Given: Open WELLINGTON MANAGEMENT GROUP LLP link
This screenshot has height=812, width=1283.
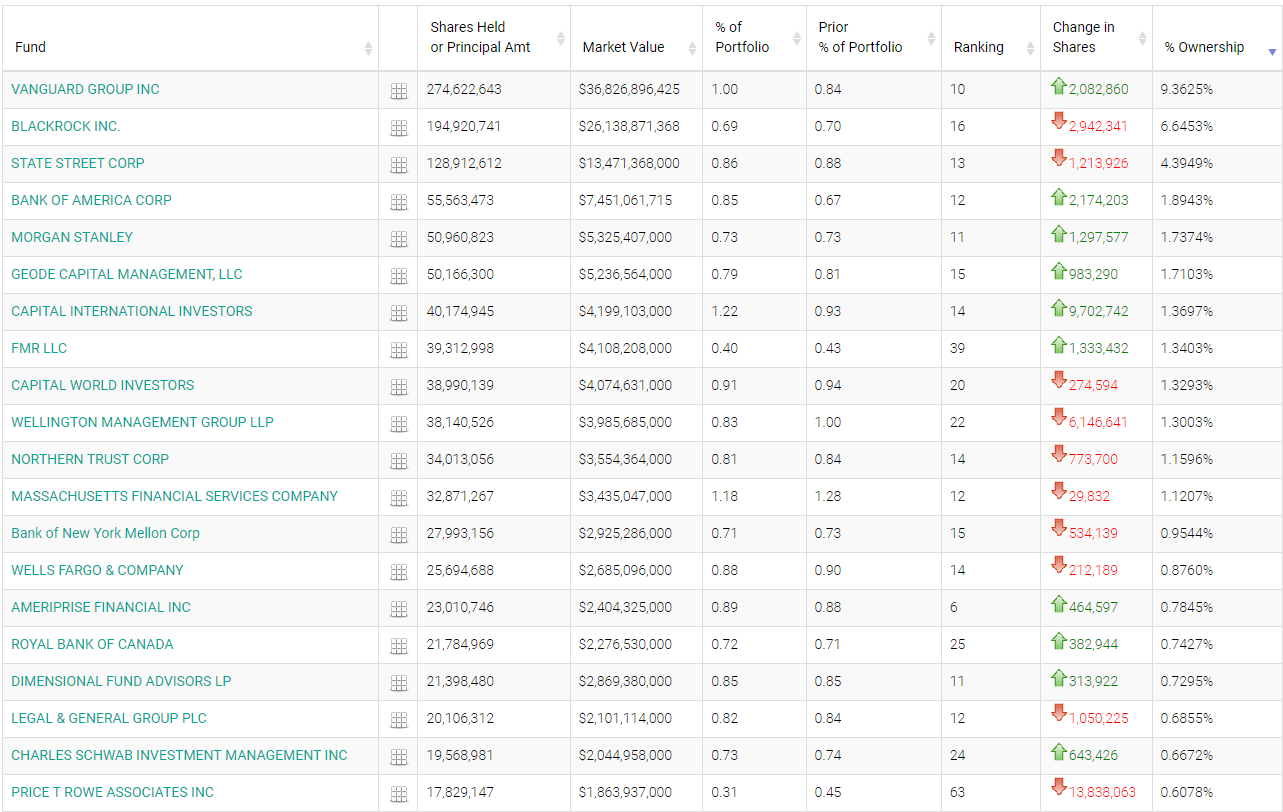Looking at the screenshot, I should [142, 422].
